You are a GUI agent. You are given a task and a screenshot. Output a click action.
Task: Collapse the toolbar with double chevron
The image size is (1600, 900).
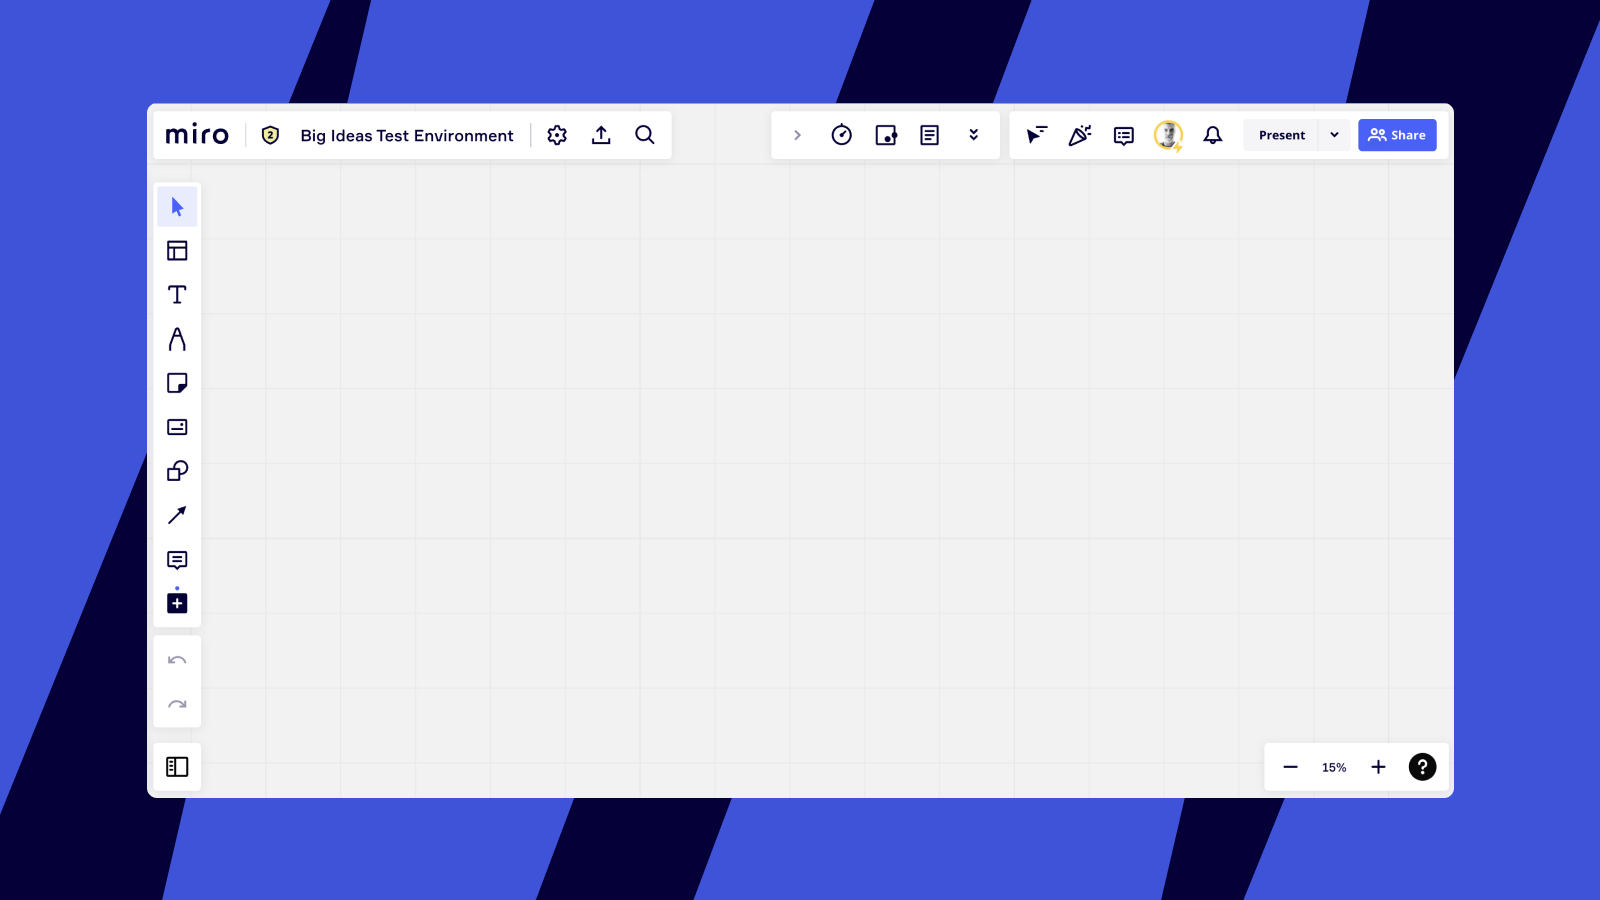[x=974, y=134]
